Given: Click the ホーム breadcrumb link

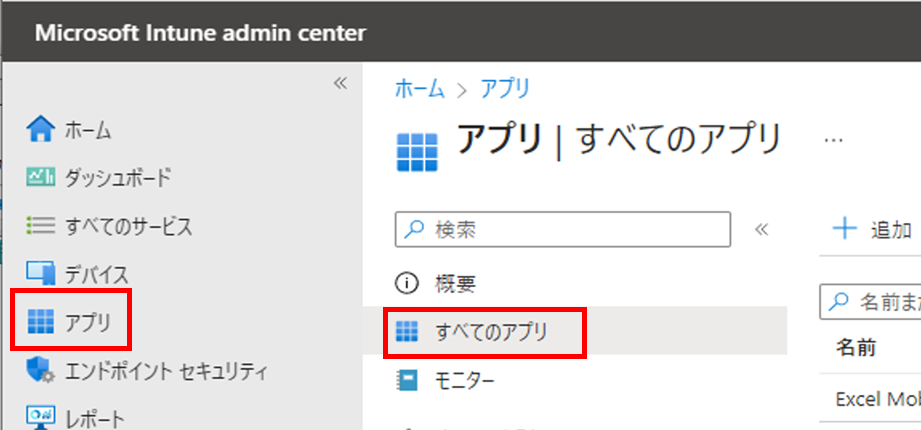Looking at the screenshot, I should tap(420, 89).
